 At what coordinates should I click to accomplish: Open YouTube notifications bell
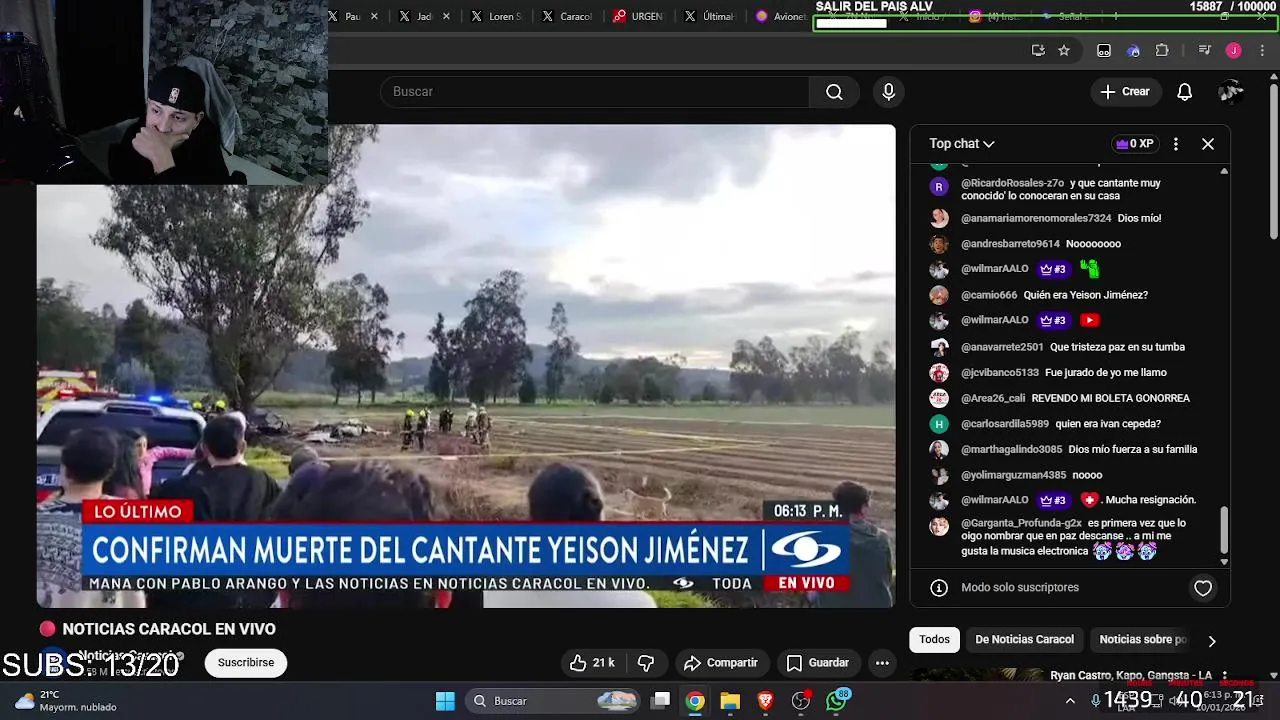point(1184,92)
